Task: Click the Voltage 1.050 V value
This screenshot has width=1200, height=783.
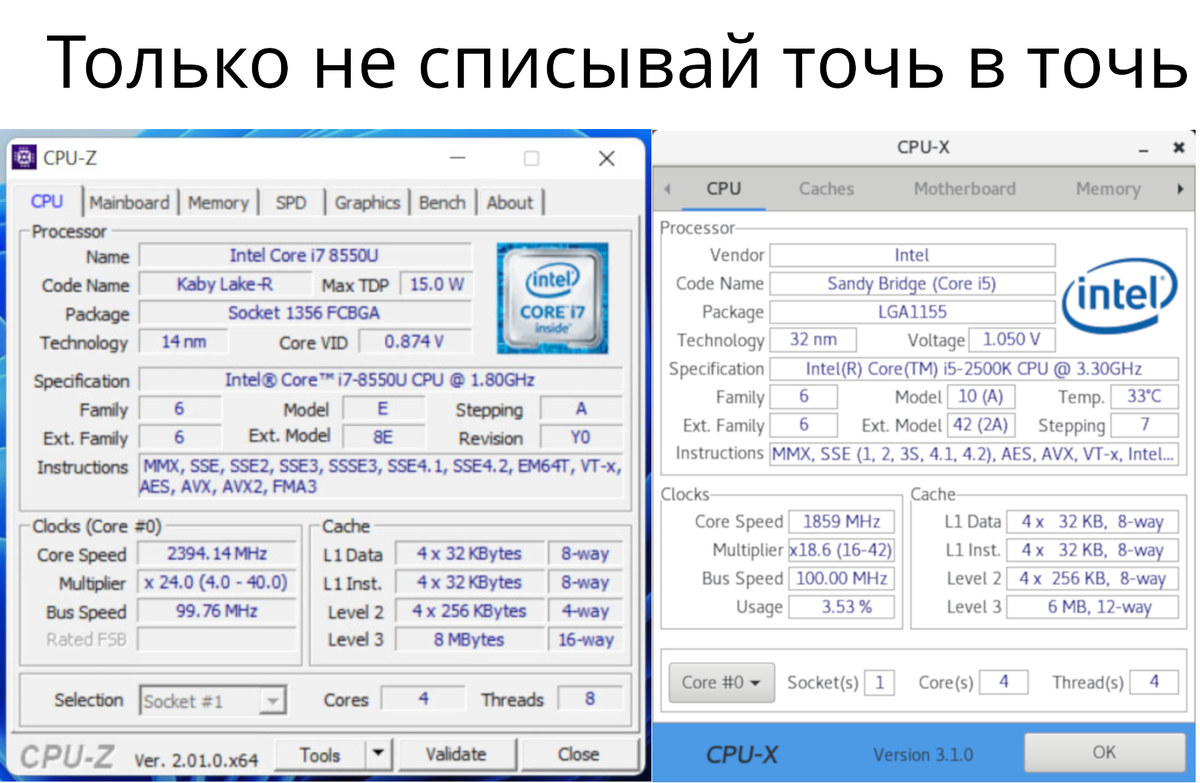Action: [x=1012, y=340]
